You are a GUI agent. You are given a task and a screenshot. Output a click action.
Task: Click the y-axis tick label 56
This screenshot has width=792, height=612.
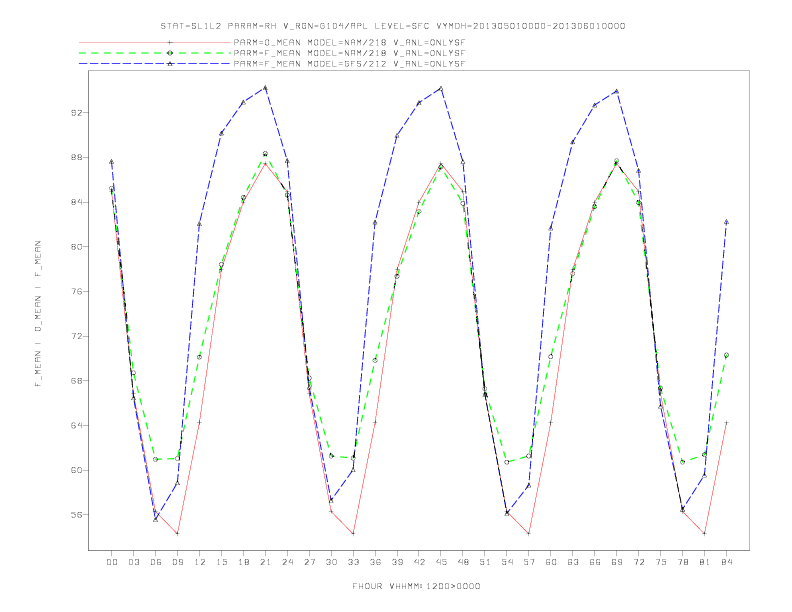coord(76,515)
